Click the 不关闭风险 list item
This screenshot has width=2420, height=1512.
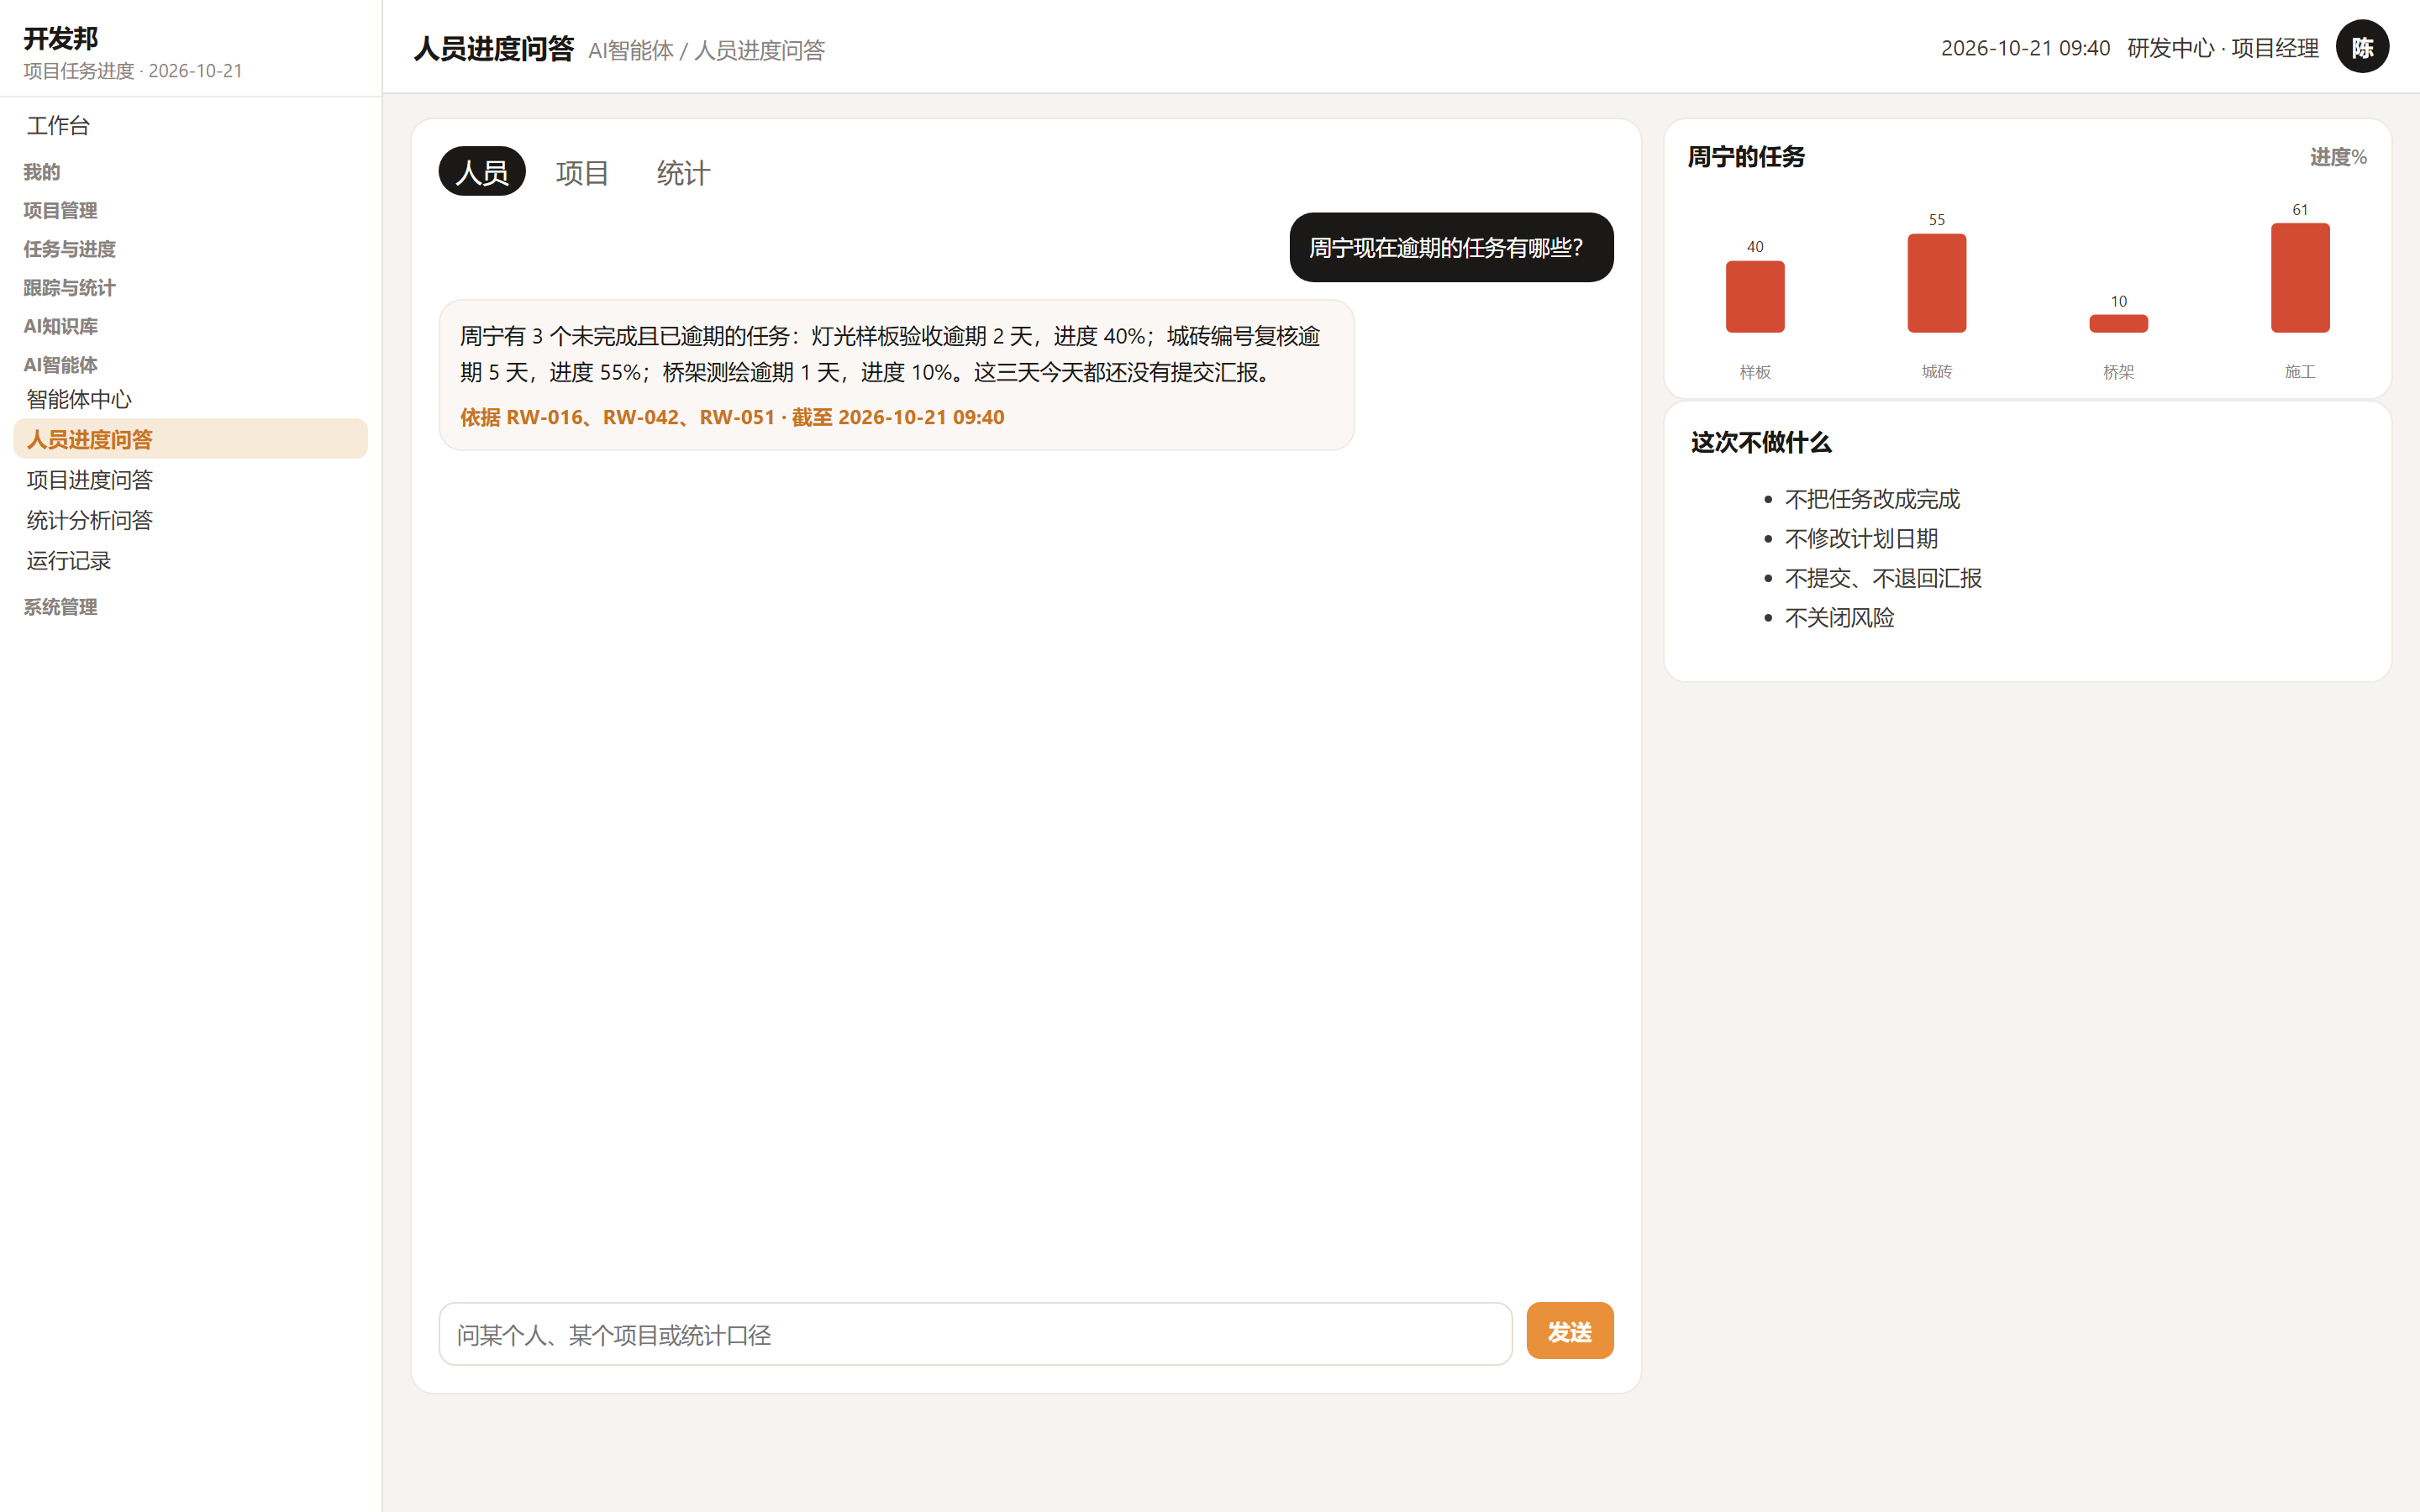1839,618
